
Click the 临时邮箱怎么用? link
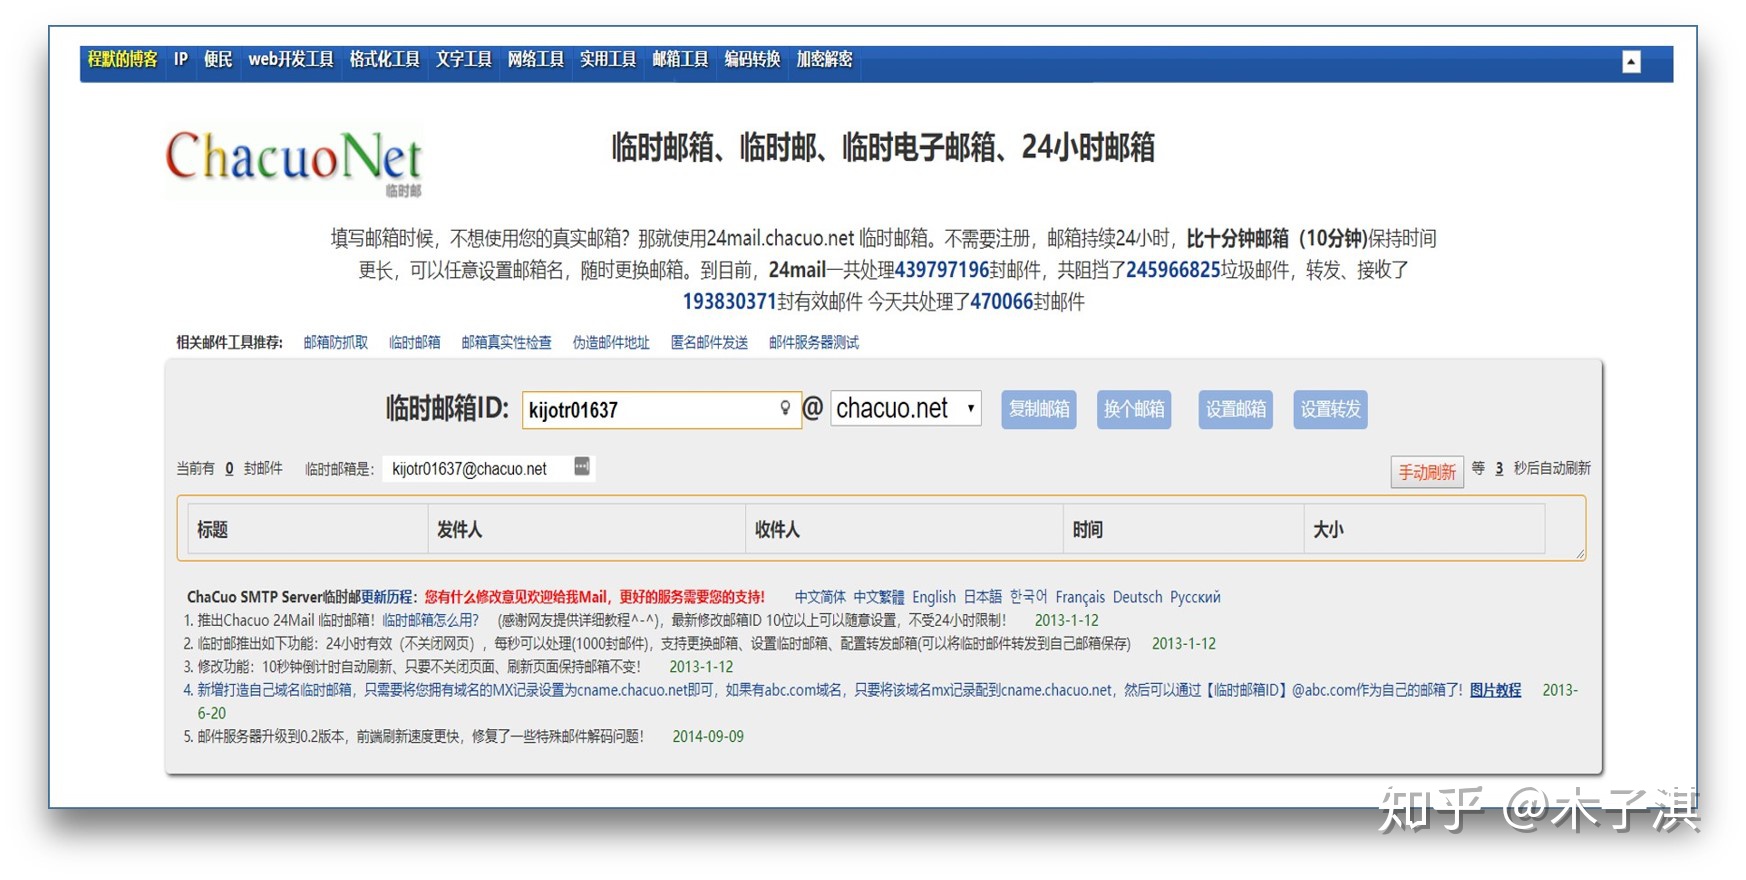click(x=430, y=620)
